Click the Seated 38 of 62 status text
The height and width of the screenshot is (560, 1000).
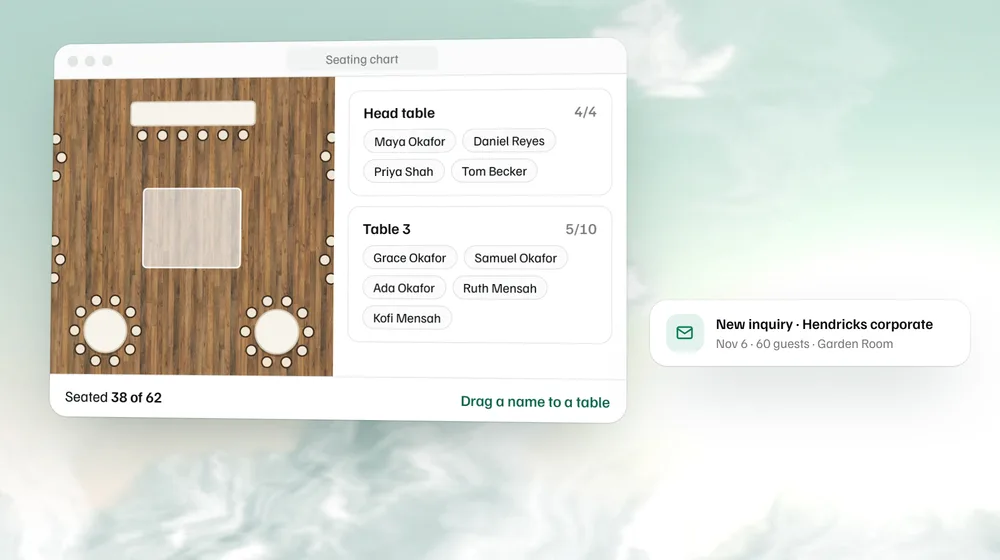point(114,397)
